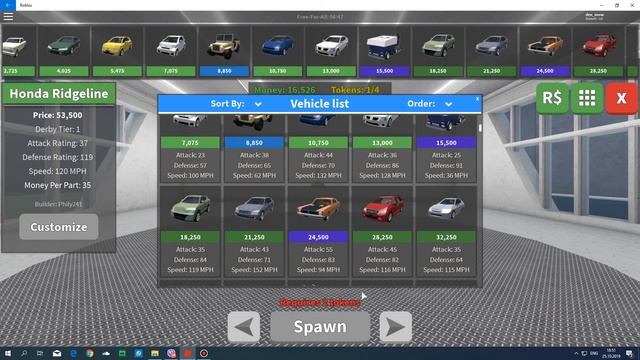Select the 13,000 white sedan in top strip
Screen dimensions: 640x360
[x=331, y=51]
